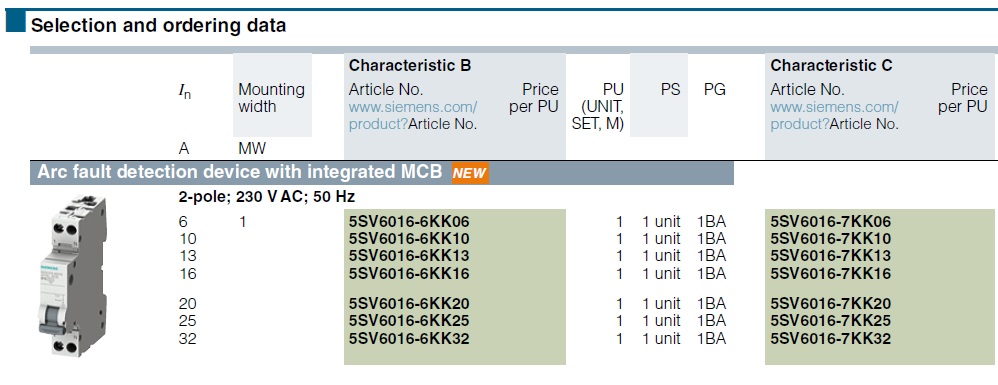Select article number 5SV6016-6KK13
Screen dimensions: 998x385
pos(409,256)
